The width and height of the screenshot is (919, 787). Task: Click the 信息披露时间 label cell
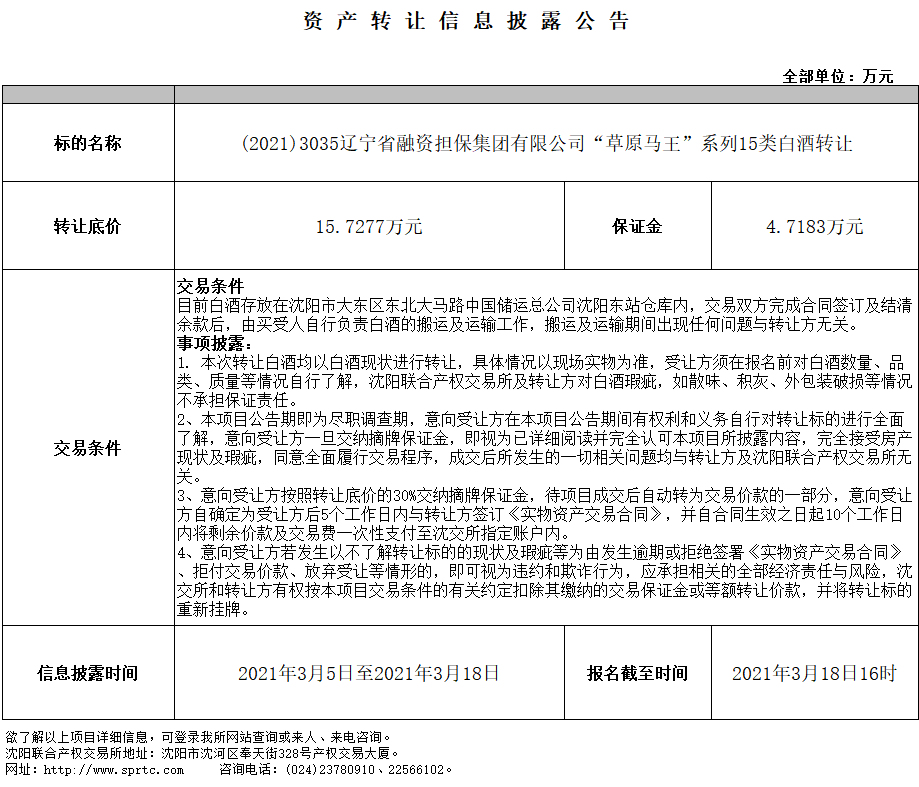88,673
